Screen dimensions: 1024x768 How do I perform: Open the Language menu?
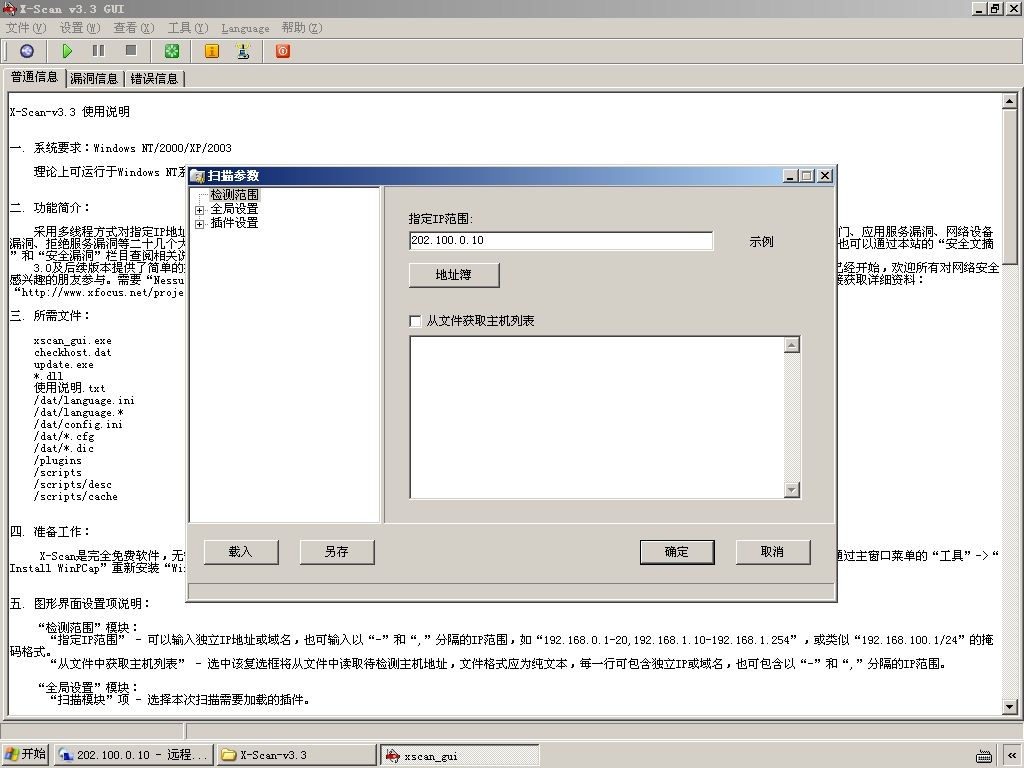point(245,28)
